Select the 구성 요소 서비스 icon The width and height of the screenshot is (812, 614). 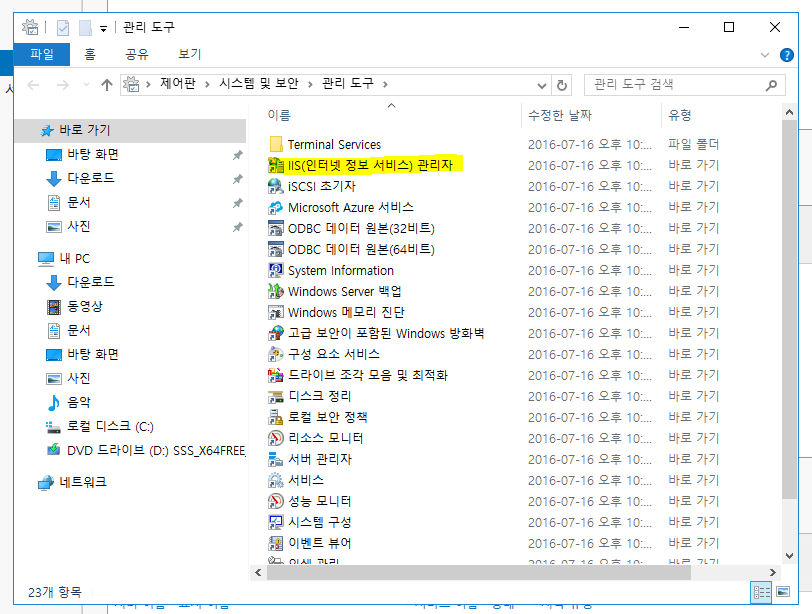tap(276, 354)
